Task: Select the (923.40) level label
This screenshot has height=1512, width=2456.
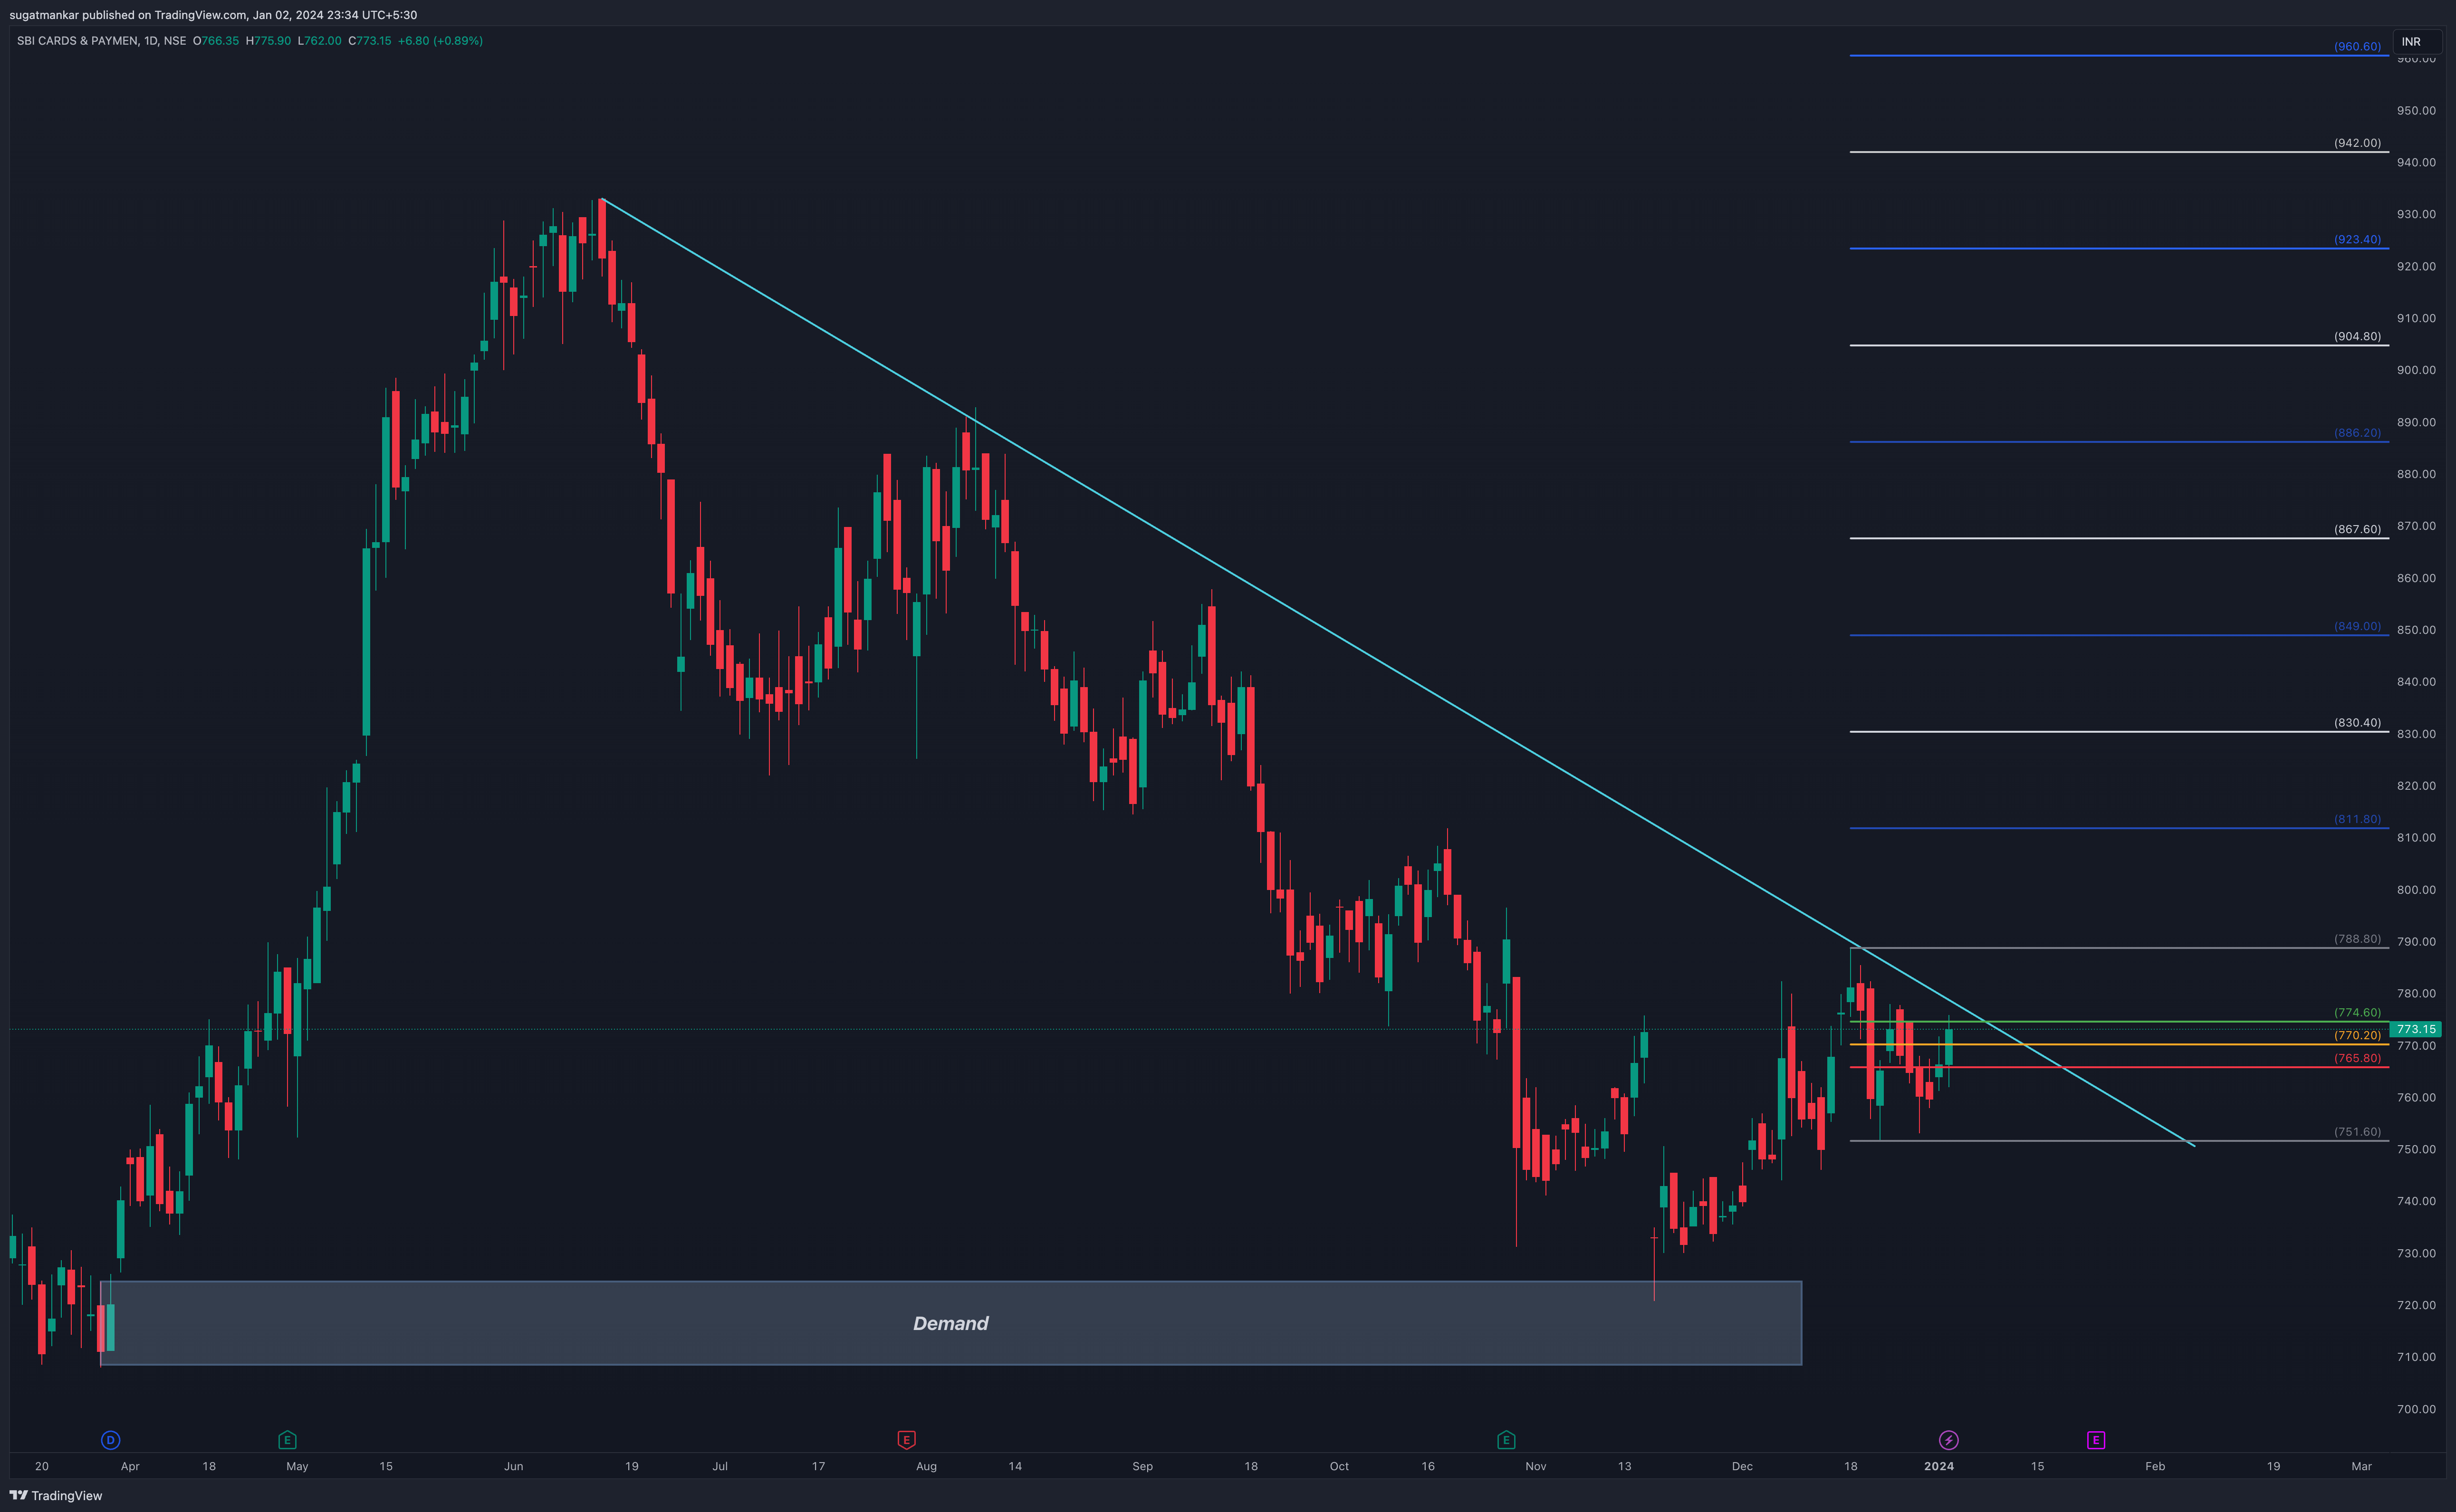Action: pyautogui.click(x=2357, y=239)
